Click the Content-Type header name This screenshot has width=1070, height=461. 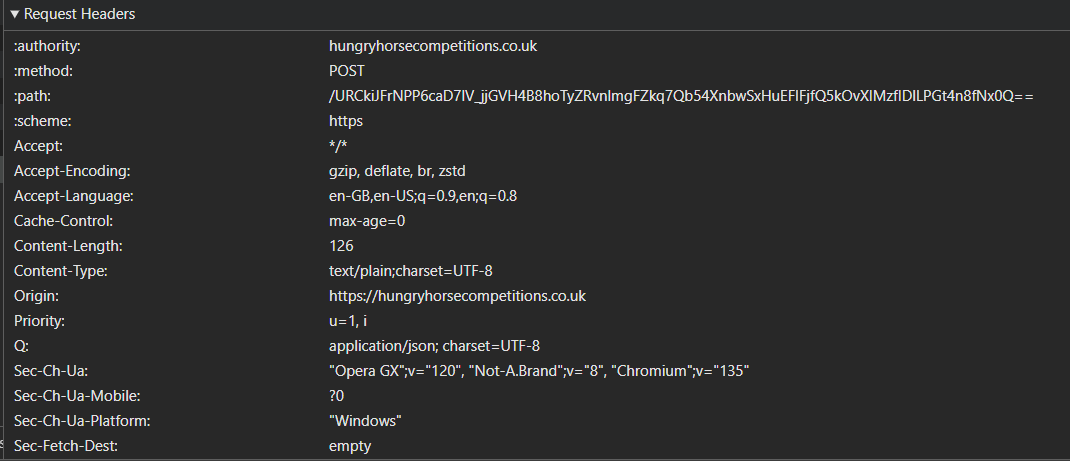click(x=61, y=271)
